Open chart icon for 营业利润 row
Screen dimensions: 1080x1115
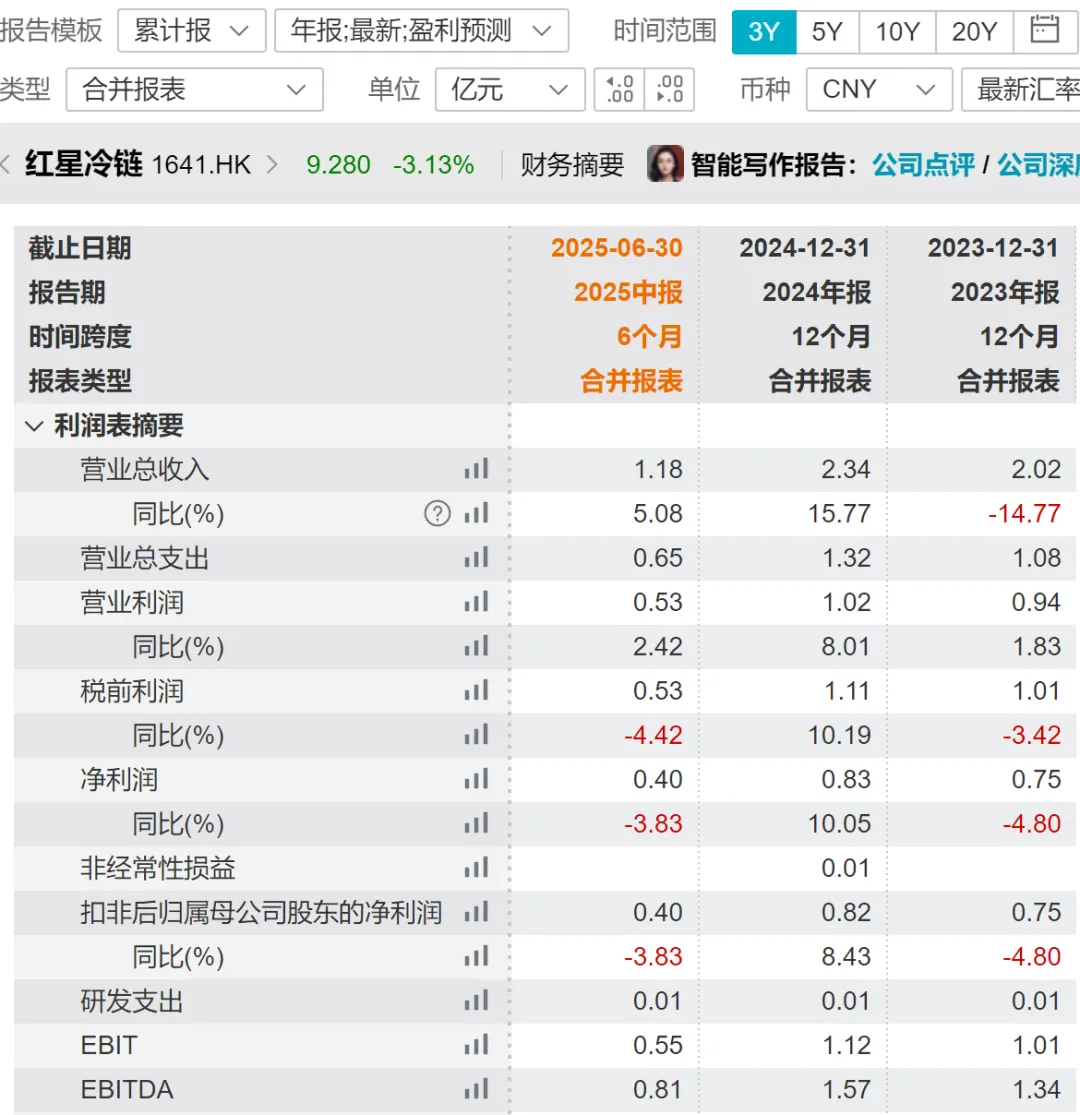pyautogui.click(x=476, y=602)
